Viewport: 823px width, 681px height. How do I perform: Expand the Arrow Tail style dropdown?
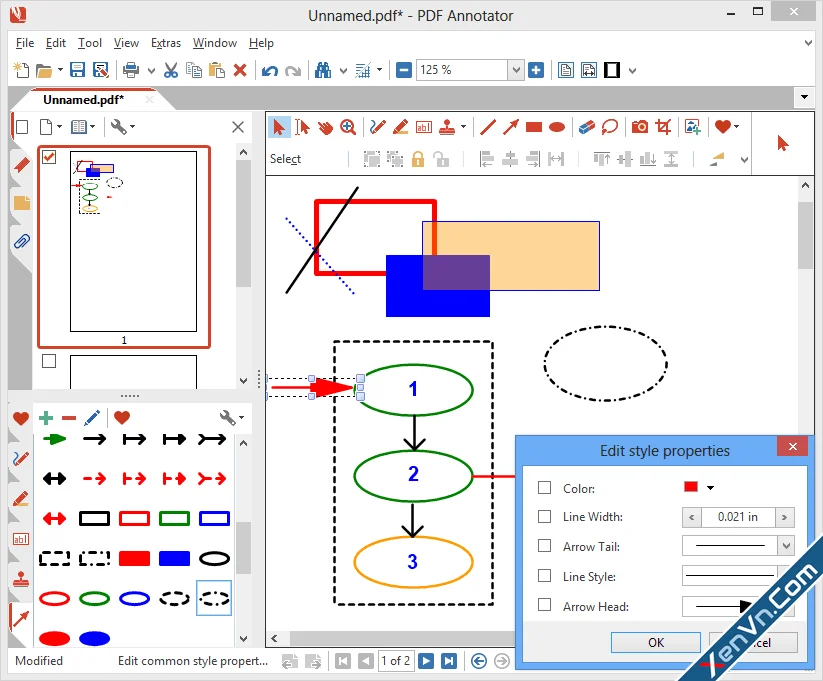click(x=786, y=546)
